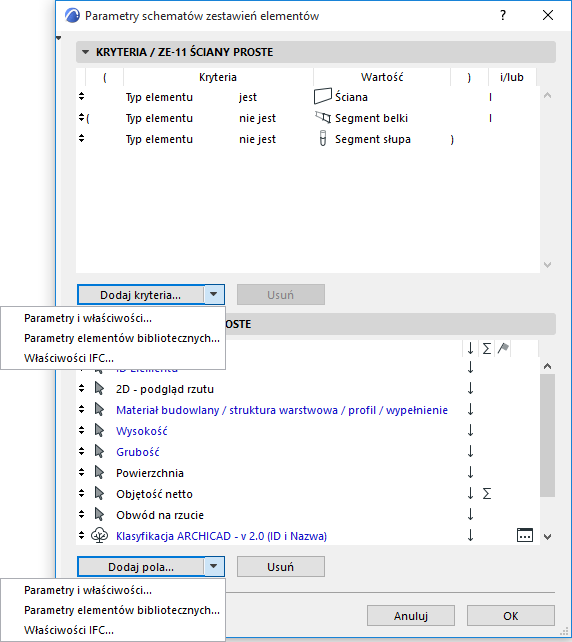Screen dimensions: 572x642
Task: Confirm with the OK button
Action: click(x=511, y=615)
